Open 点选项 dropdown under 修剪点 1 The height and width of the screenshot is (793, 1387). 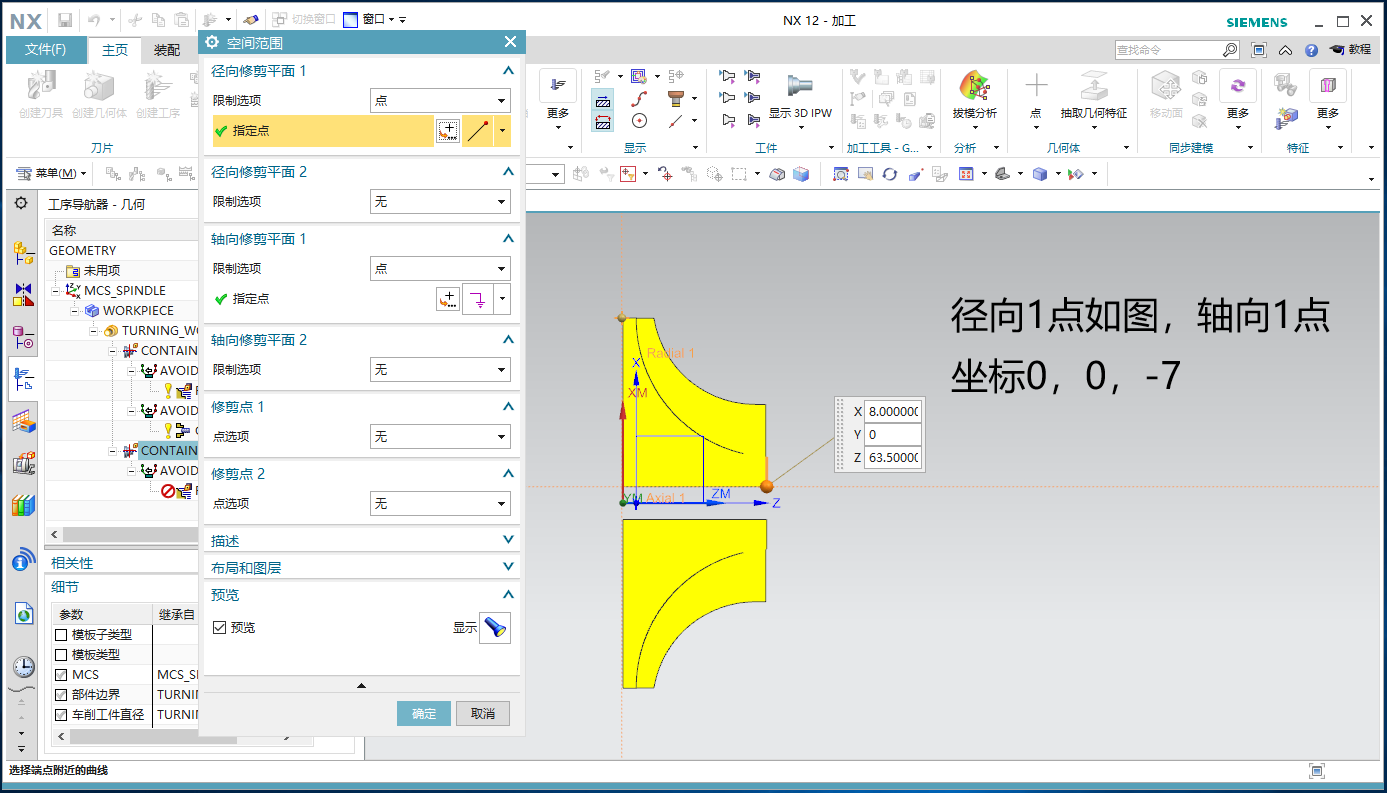coord(440,436)
